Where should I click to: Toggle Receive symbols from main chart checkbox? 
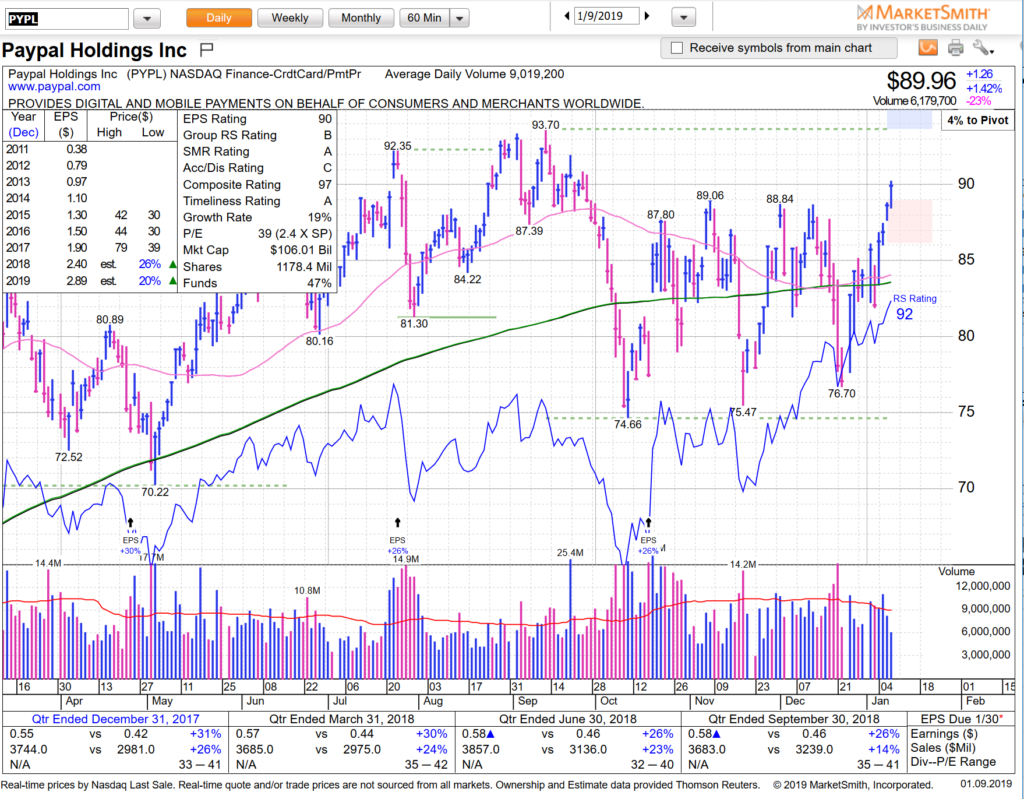click(677, 48)
